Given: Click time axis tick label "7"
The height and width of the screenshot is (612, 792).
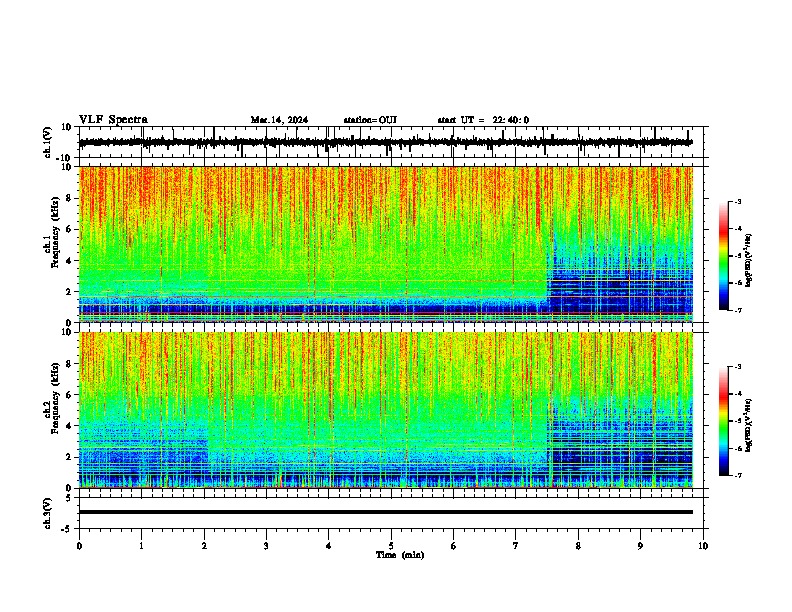Looking at the screenshot, I should pyautogui.click(x=516, y=546).
